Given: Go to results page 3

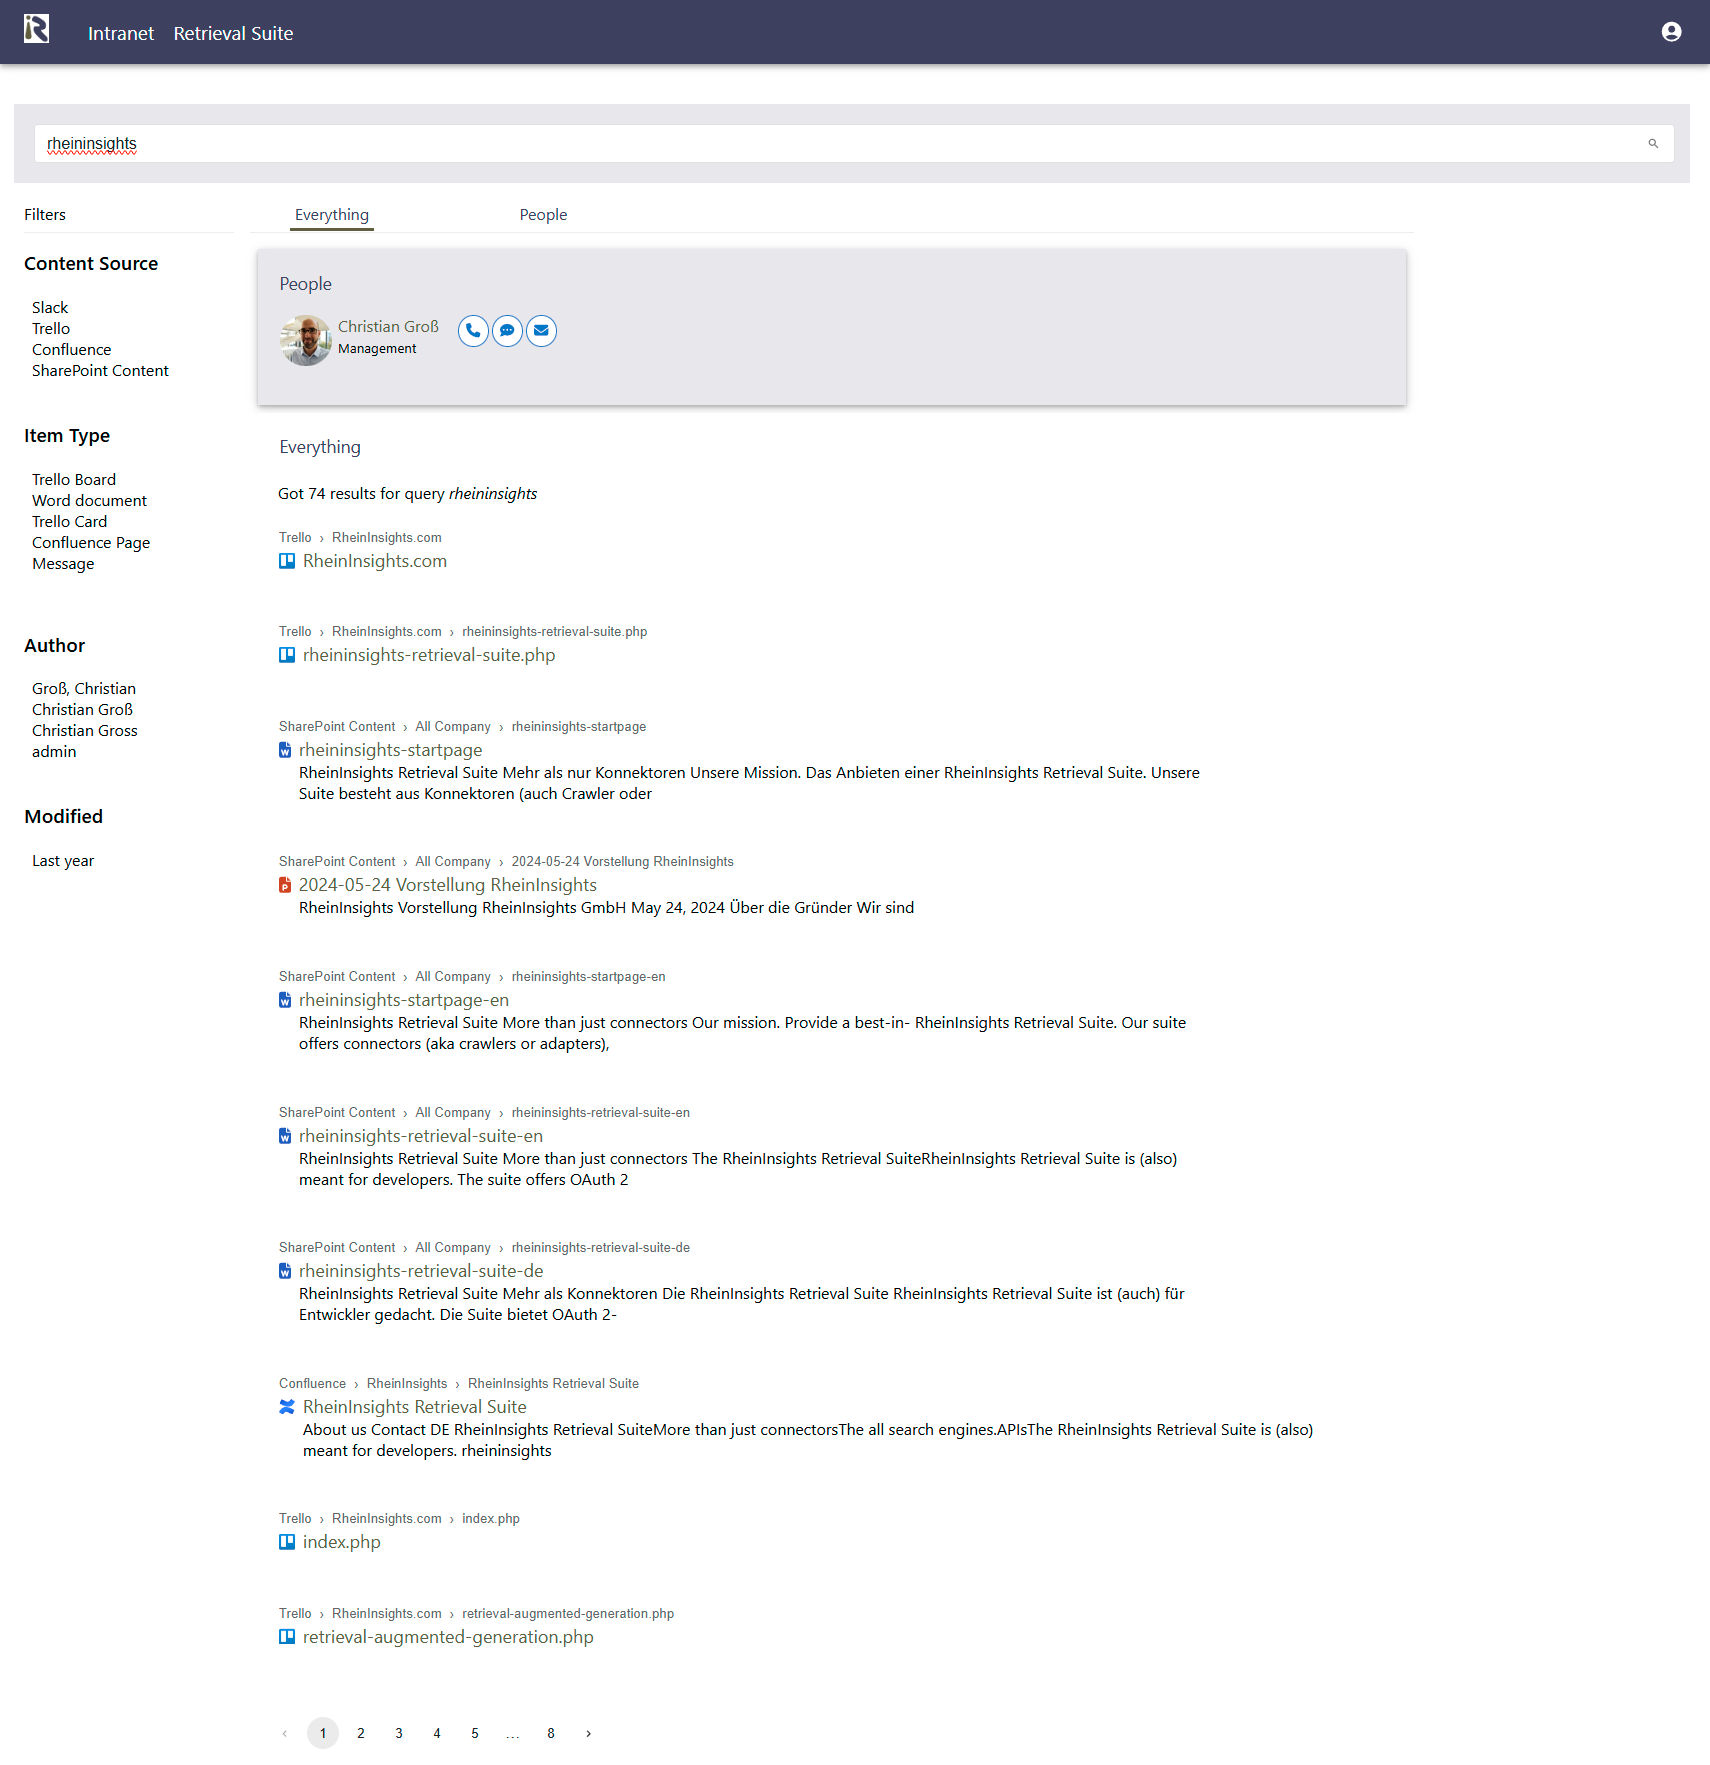Looking at the screenshot, I should point(399,1733).
